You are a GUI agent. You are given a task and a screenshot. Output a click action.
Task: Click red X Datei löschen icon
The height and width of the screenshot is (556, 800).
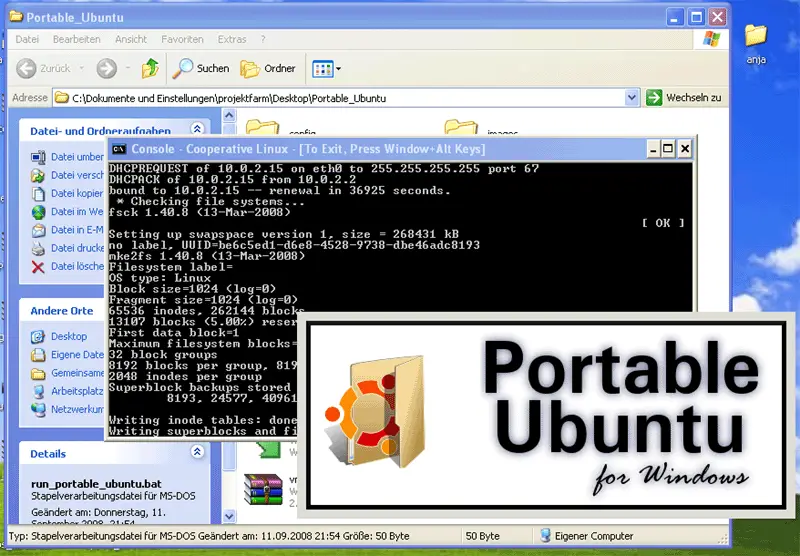pos(38,267)
